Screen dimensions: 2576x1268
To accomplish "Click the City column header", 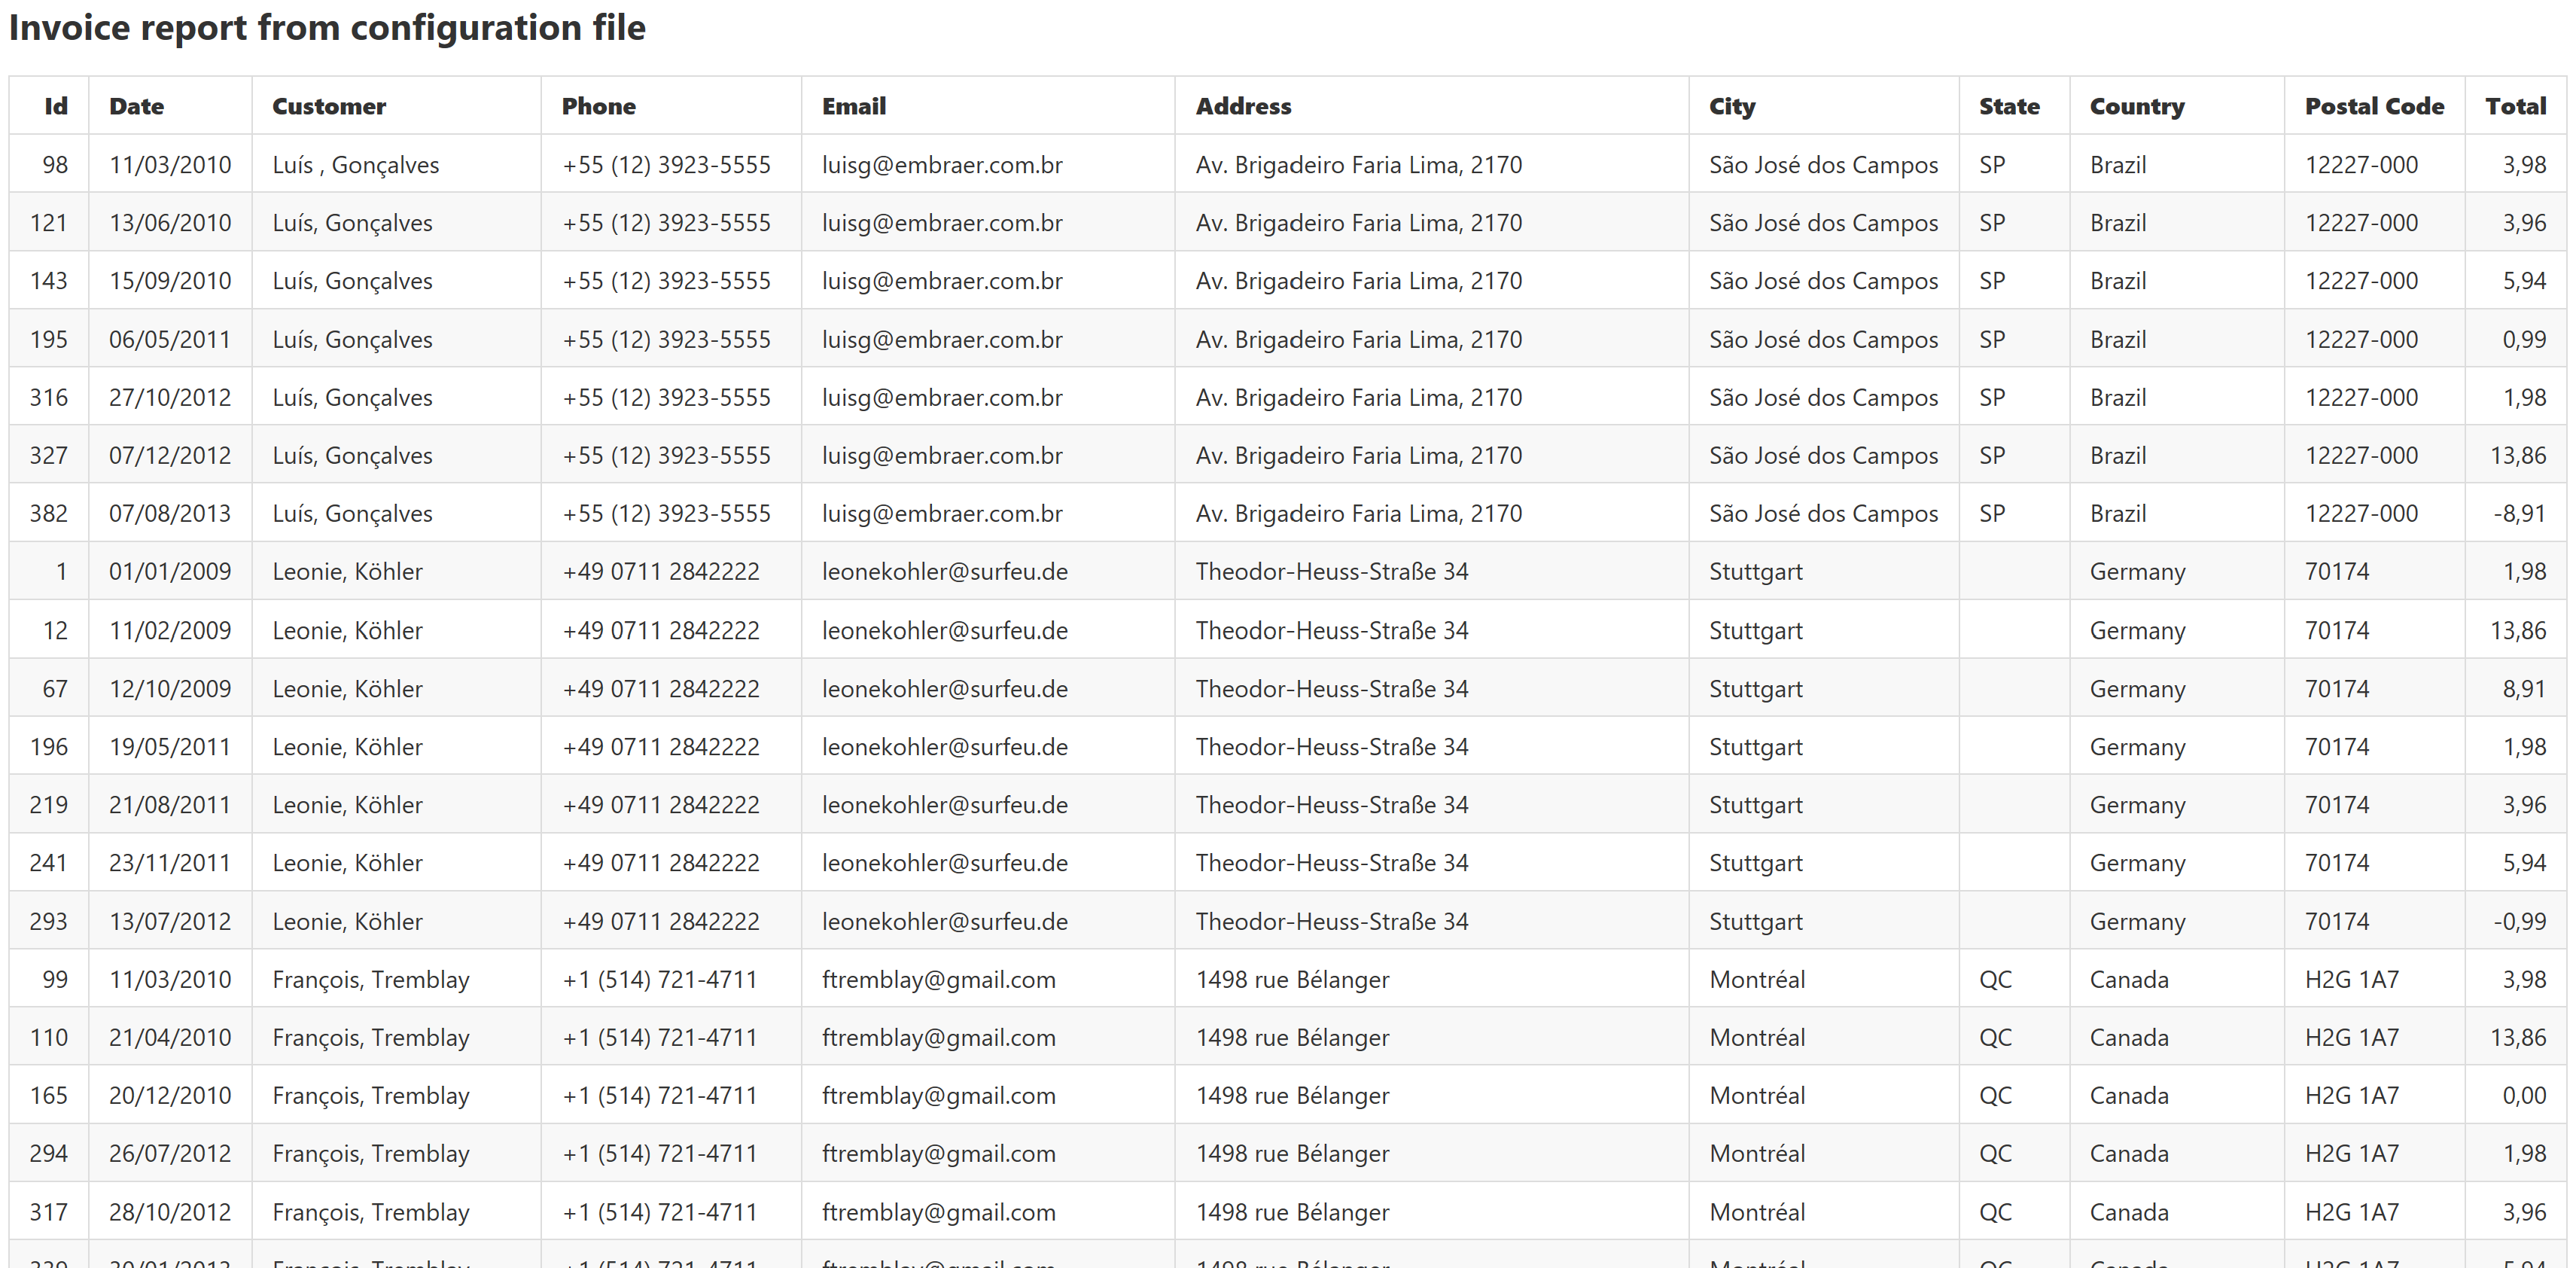I will point(1731,106).
